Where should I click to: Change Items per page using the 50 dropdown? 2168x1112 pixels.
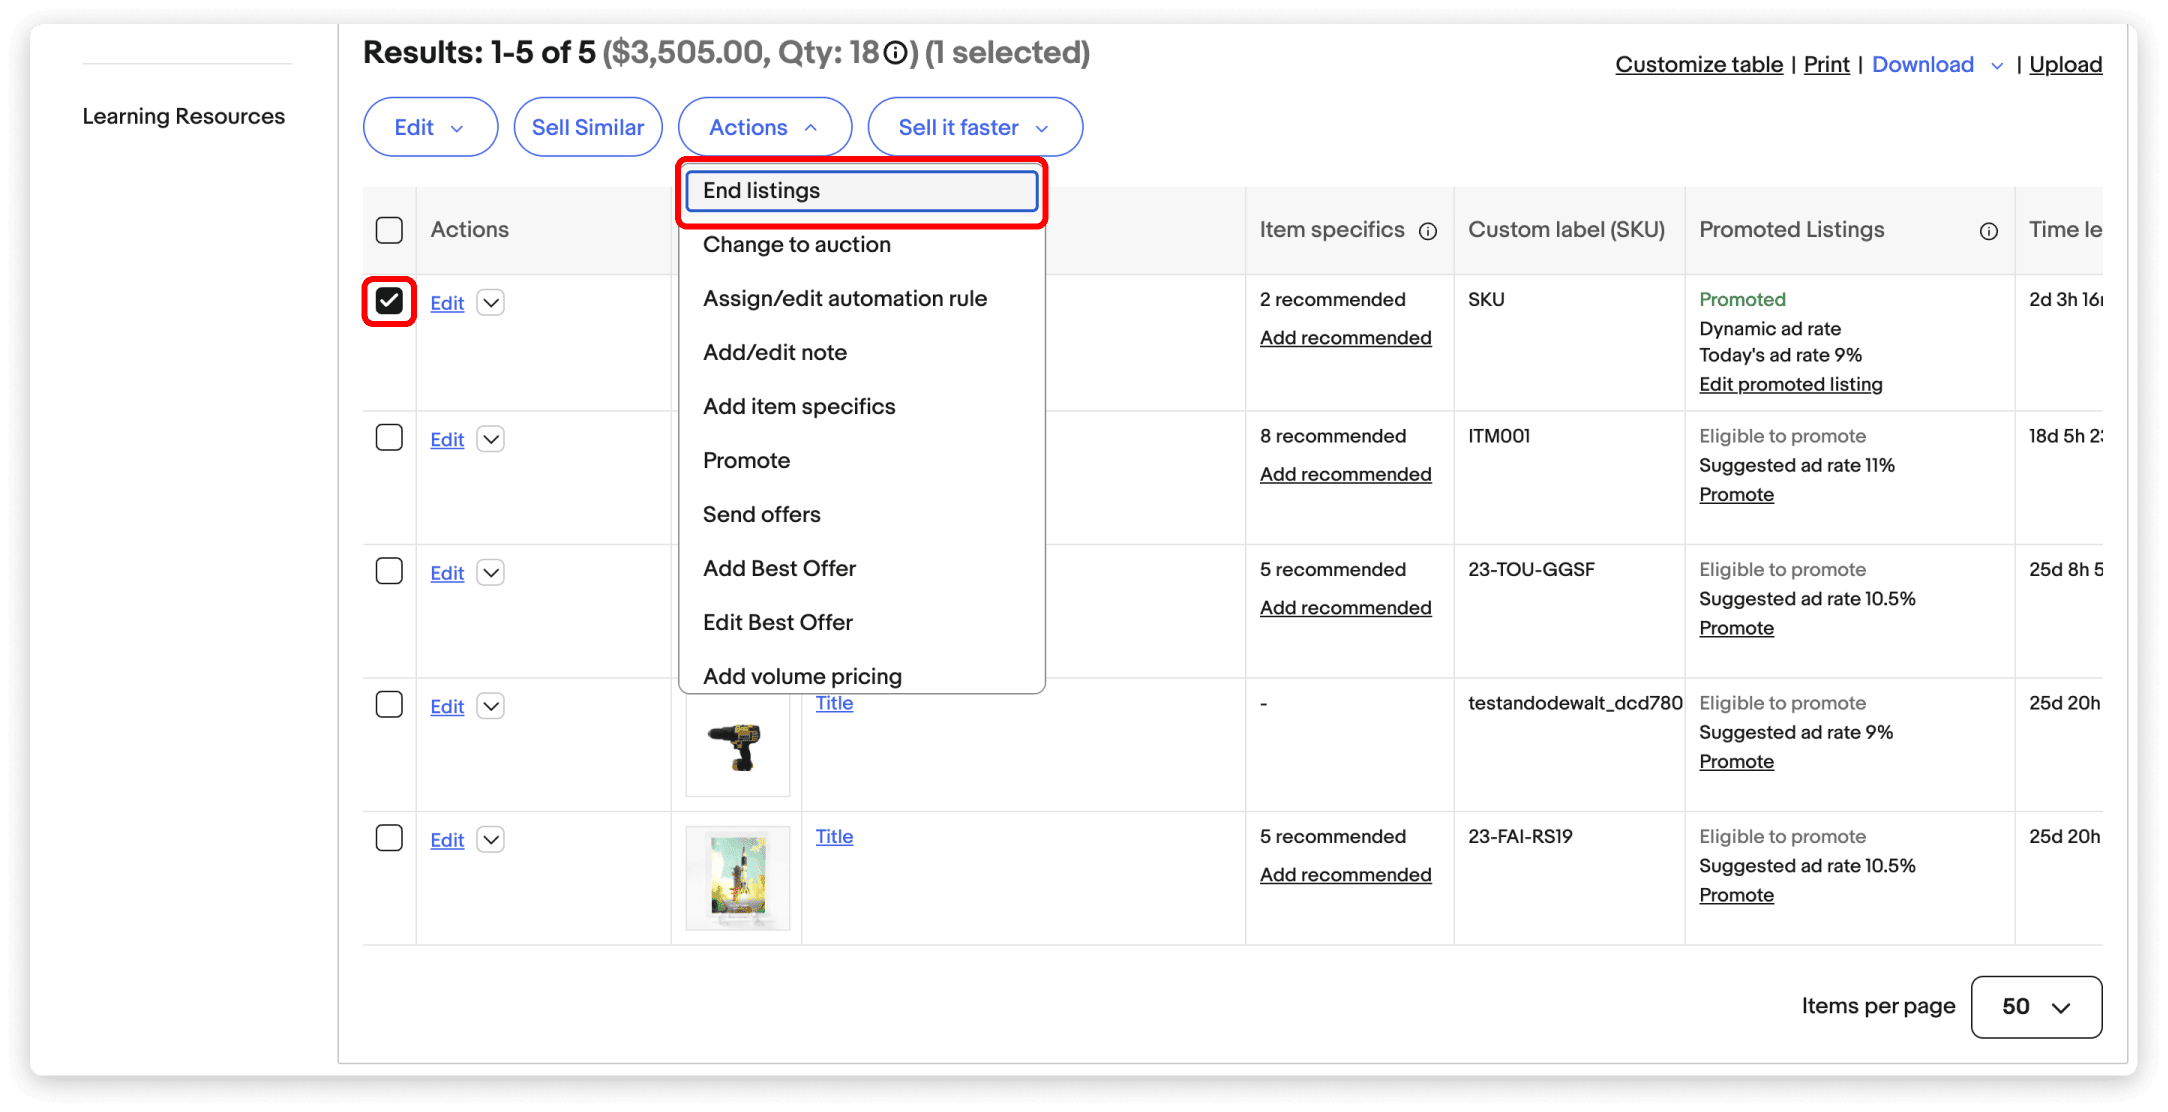click(x=2035, y=1006)
